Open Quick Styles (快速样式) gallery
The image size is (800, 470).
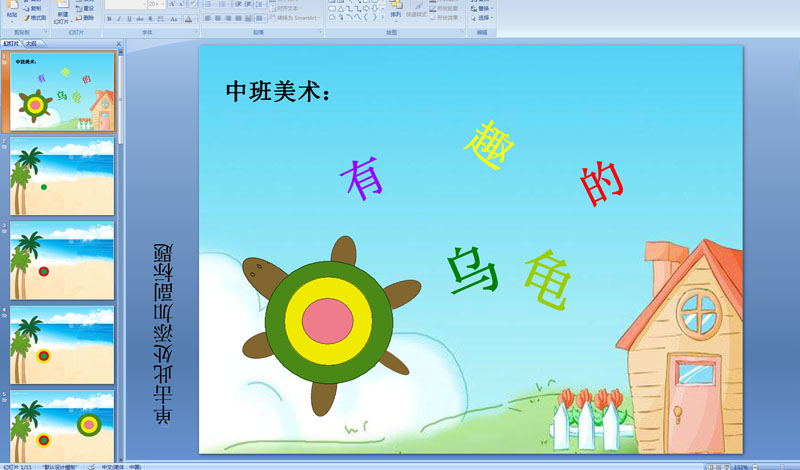click(x=416, y=11)
